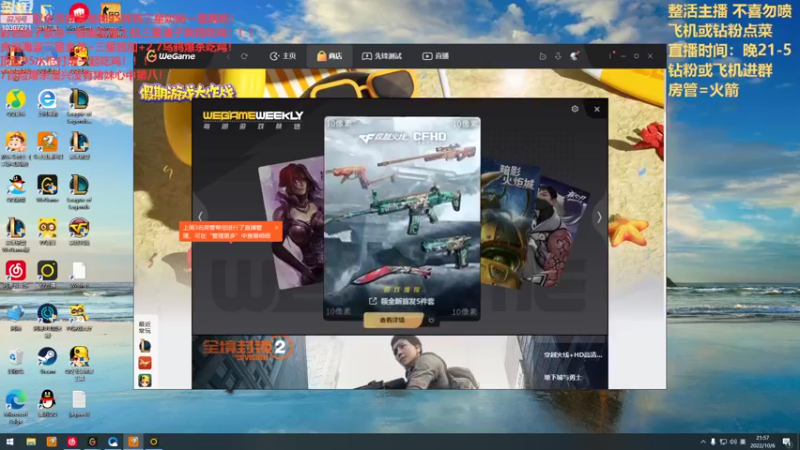Open Counter-Strike GO desktop shortcut
The height and width of the screenshot is (450, 800).
point(110,14)
